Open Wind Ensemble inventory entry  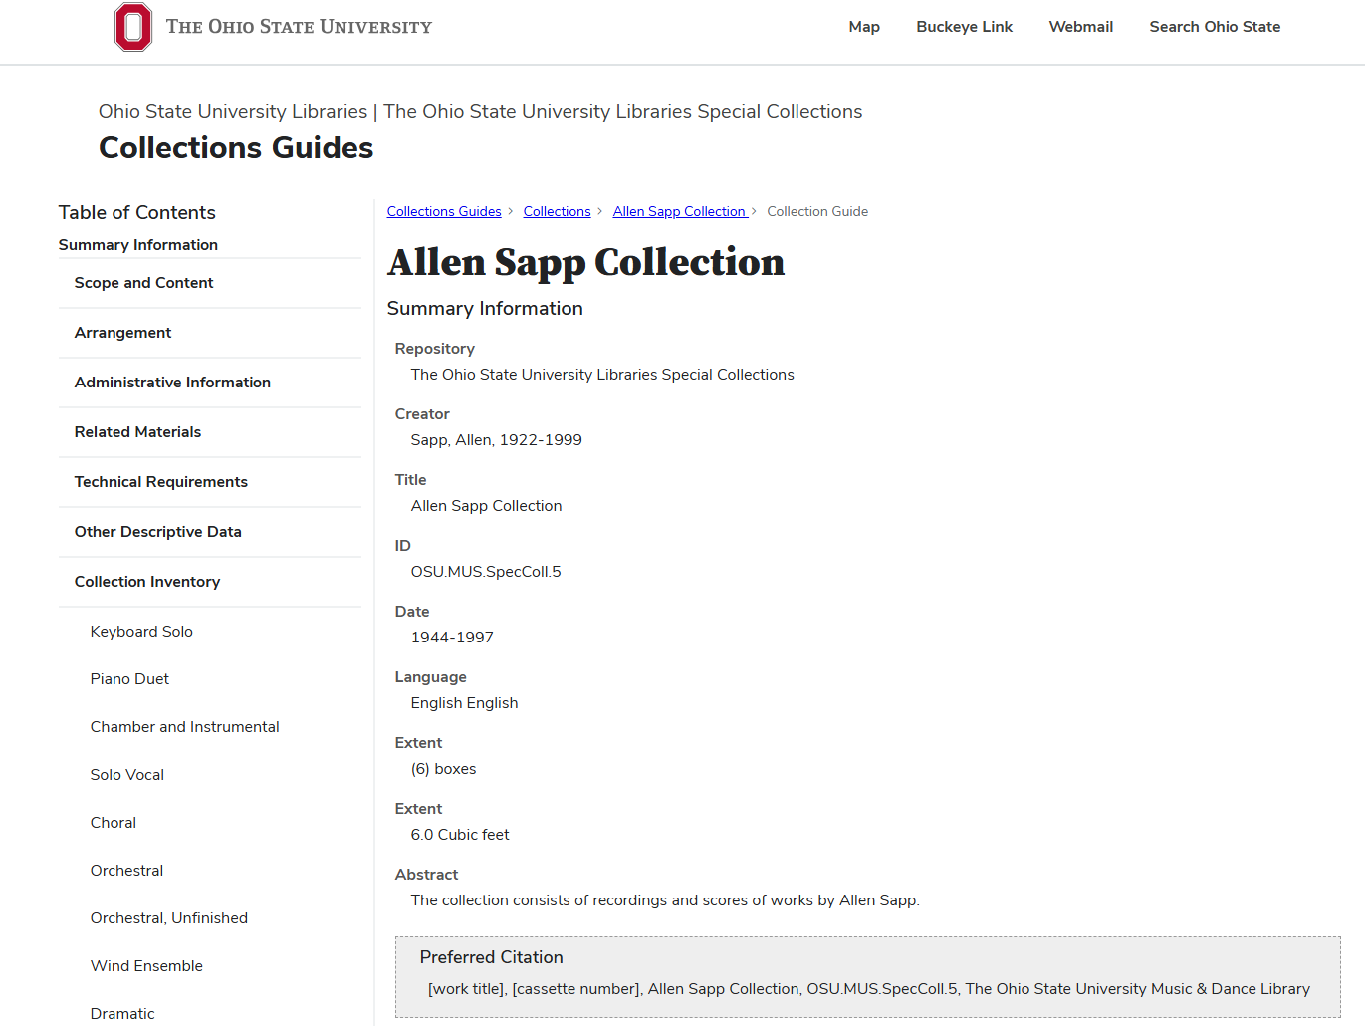pos(147,966)
